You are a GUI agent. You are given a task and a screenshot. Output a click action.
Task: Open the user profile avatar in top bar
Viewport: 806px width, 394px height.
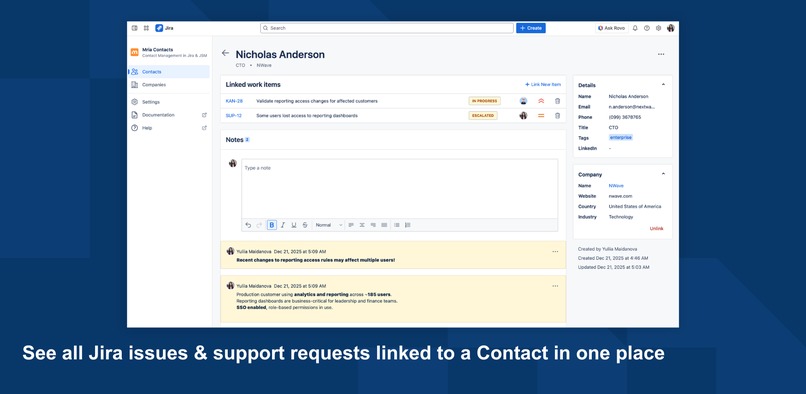[671, 28]
